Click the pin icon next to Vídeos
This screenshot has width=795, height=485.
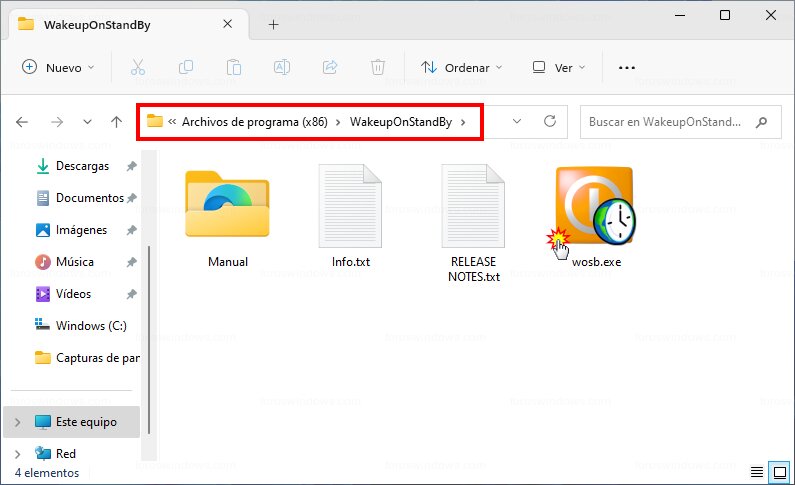point(131,294)
